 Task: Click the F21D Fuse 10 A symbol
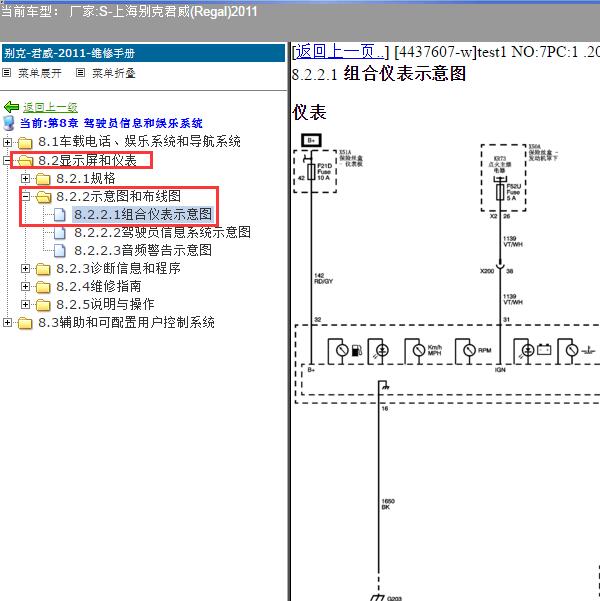(x=311, y=171)
